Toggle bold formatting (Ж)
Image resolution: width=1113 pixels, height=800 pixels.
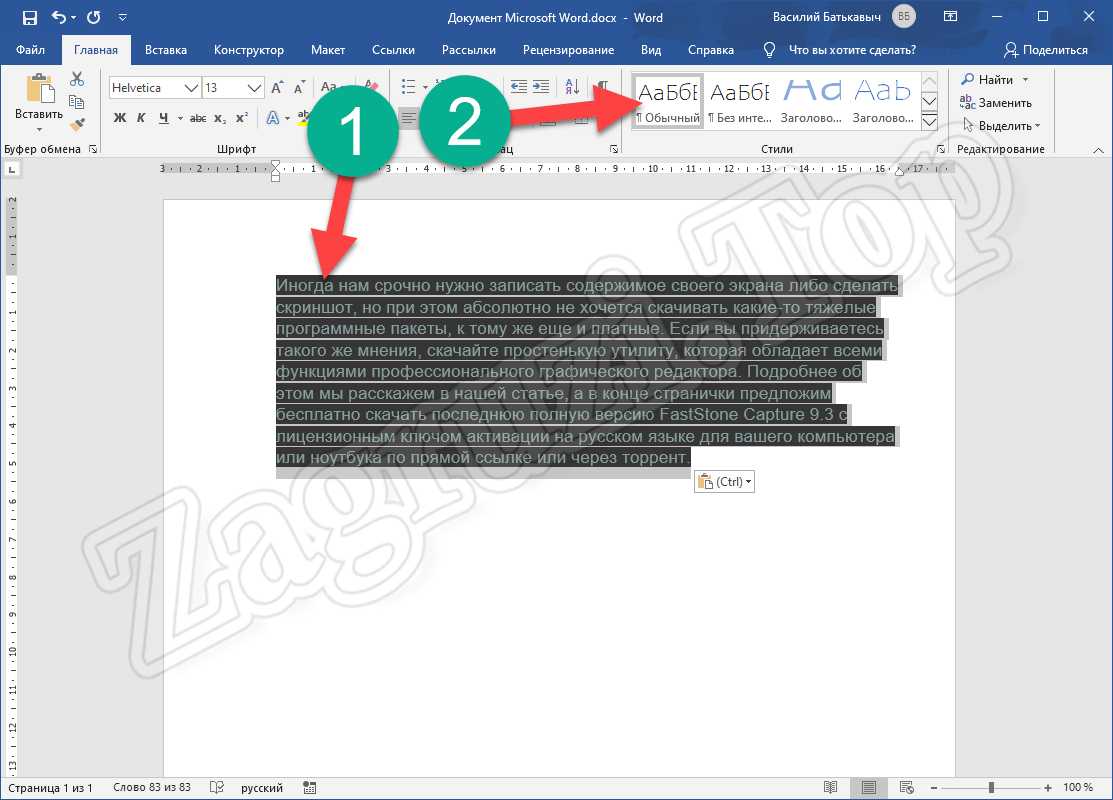(120, 118)
